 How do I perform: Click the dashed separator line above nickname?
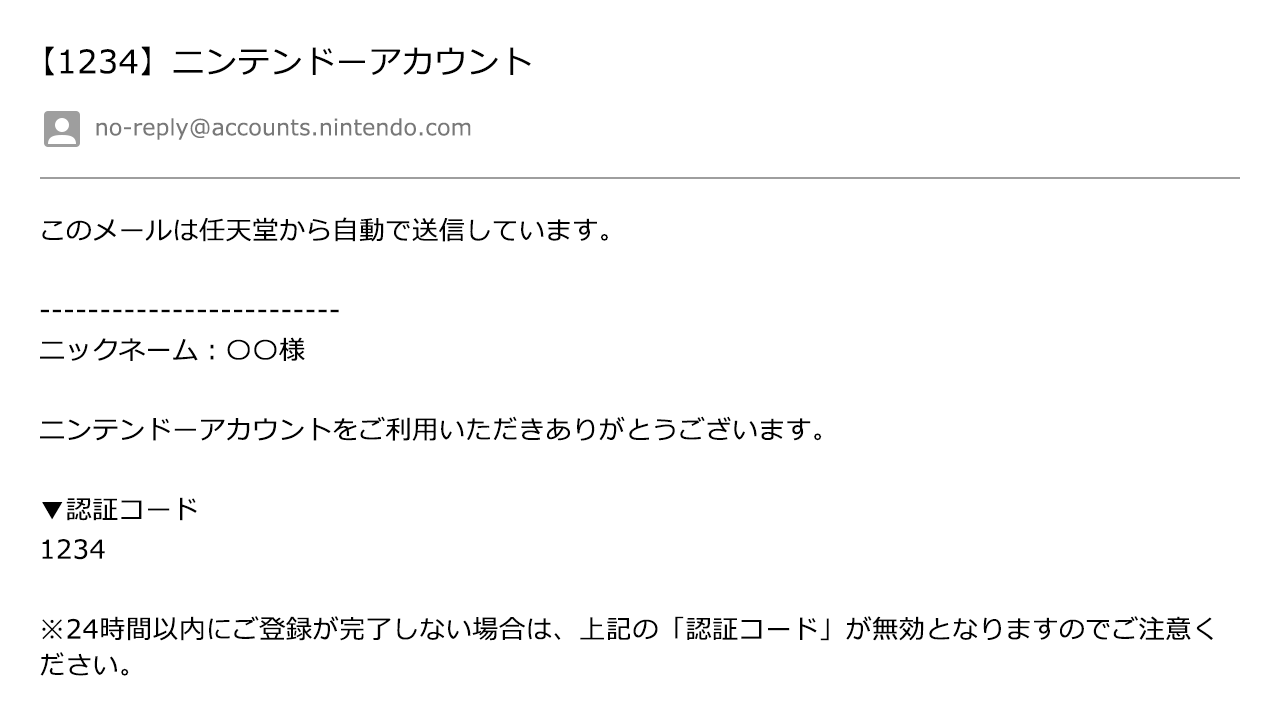click(x=190, y=311)
